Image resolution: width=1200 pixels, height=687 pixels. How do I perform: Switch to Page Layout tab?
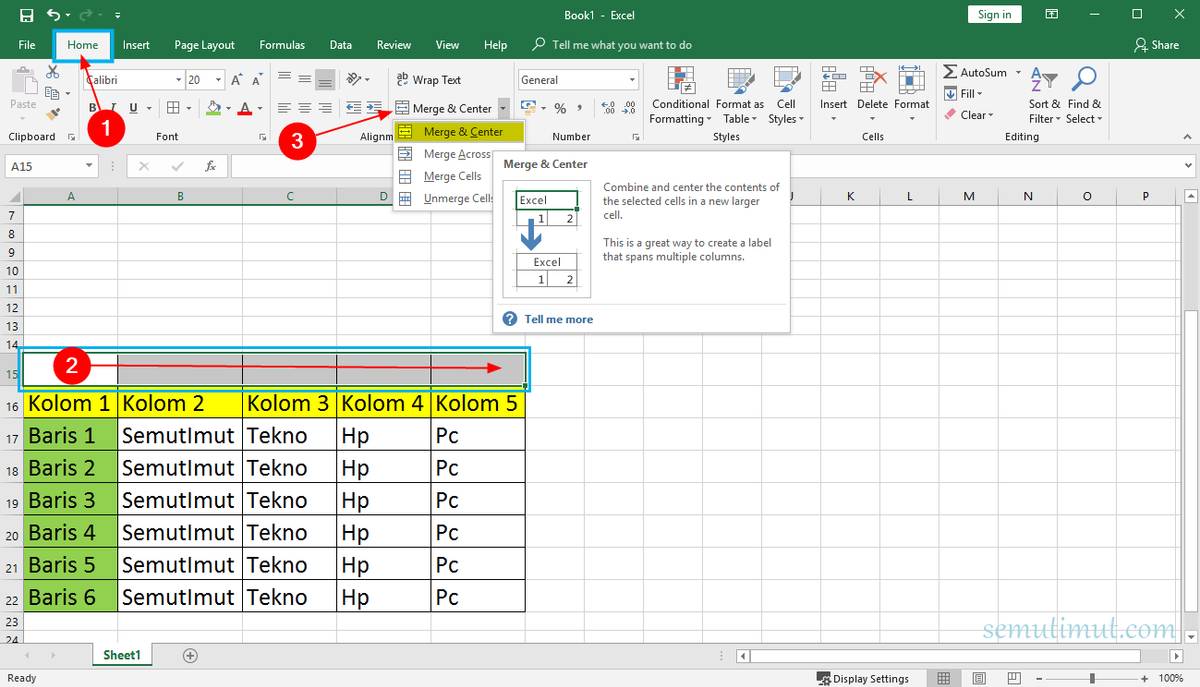tap(204, 45)
